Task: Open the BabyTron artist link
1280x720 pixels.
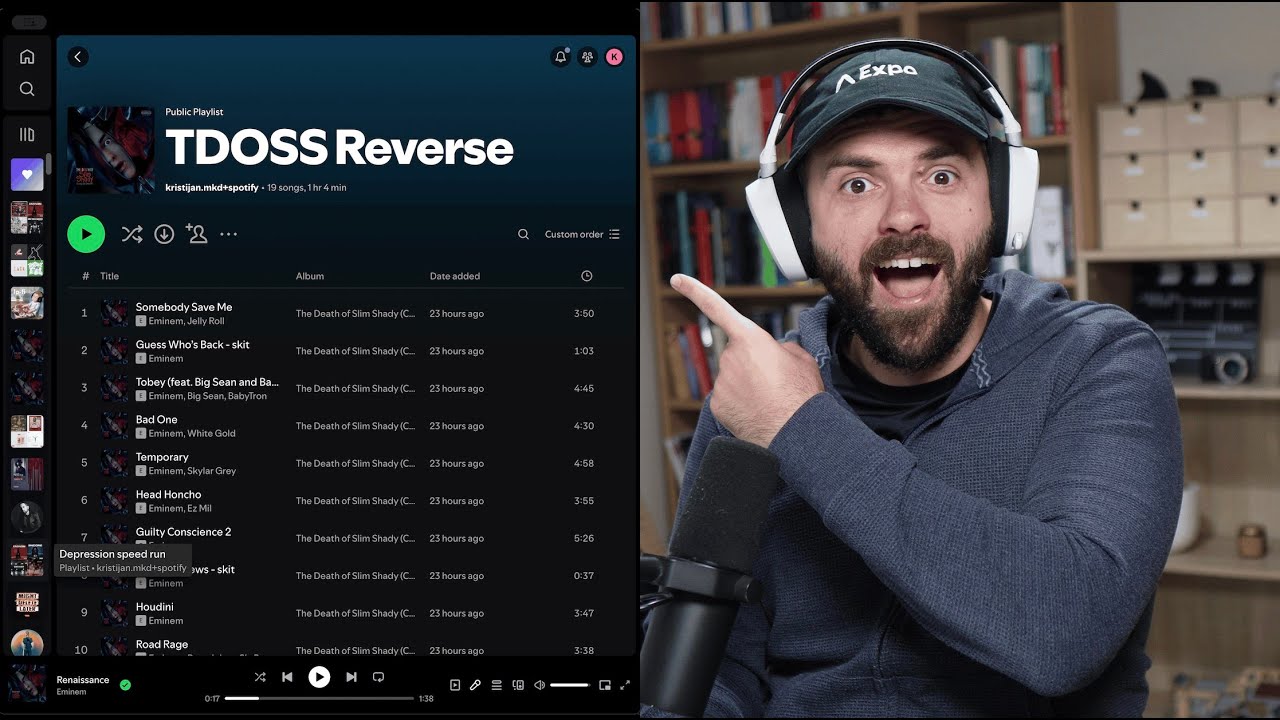Action: [247, 396]
